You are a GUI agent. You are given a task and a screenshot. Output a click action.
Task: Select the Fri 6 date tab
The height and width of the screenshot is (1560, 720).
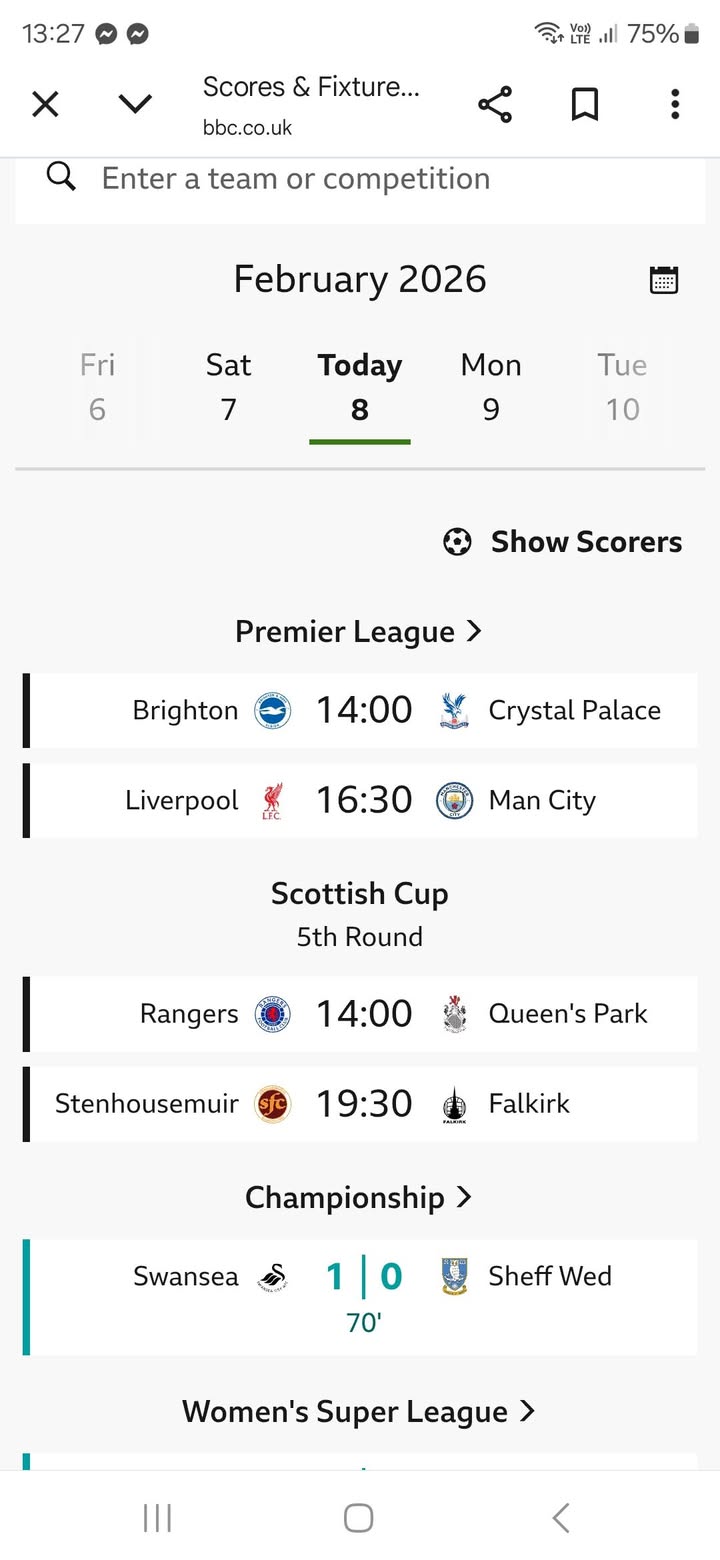pyautogui.click(x=97, y=387)
